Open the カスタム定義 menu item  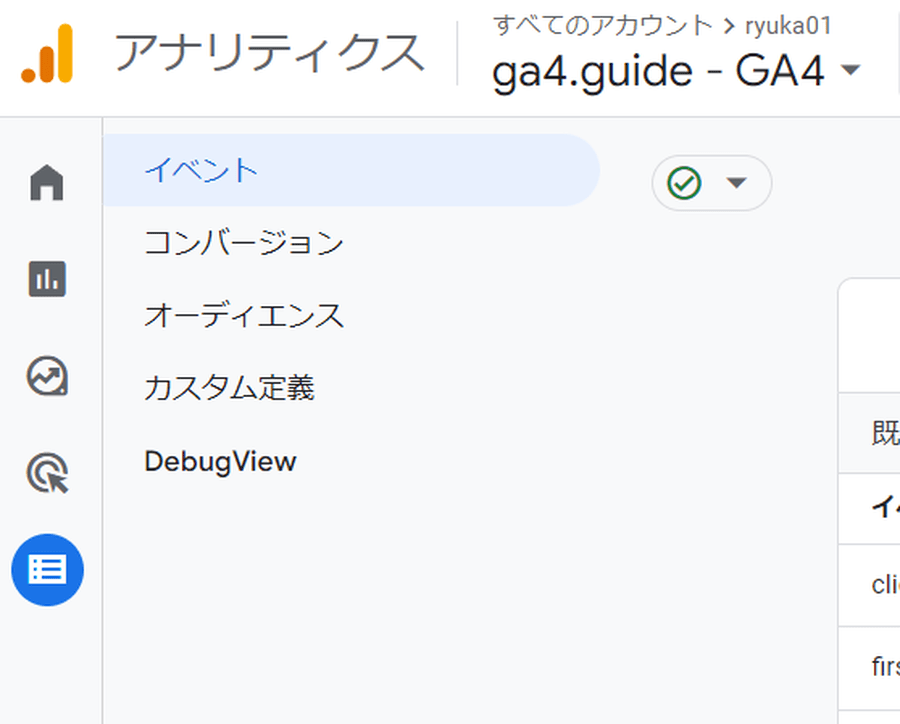pyautogui.click(x=230, y=388)
